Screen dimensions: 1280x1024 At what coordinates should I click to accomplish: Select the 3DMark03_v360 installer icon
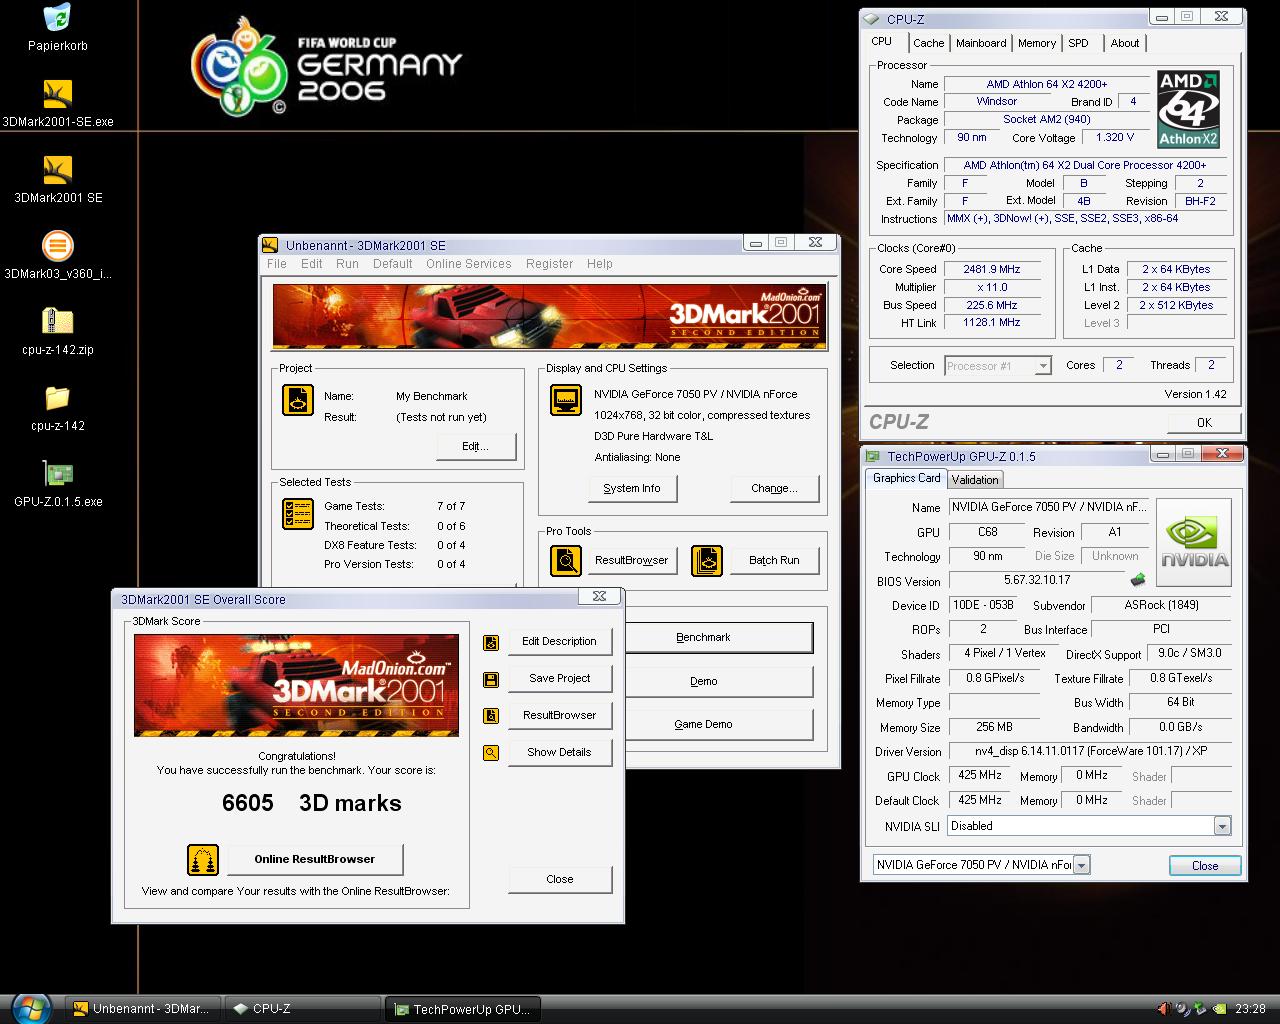click(57, 246)
